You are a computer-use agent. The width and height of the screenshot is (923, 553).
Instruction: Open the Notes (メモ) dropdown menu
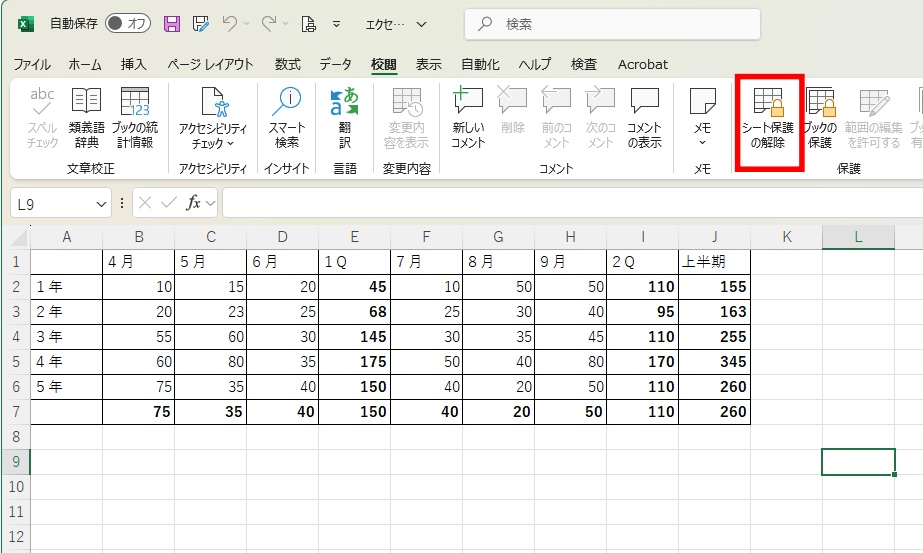(702, 141)
